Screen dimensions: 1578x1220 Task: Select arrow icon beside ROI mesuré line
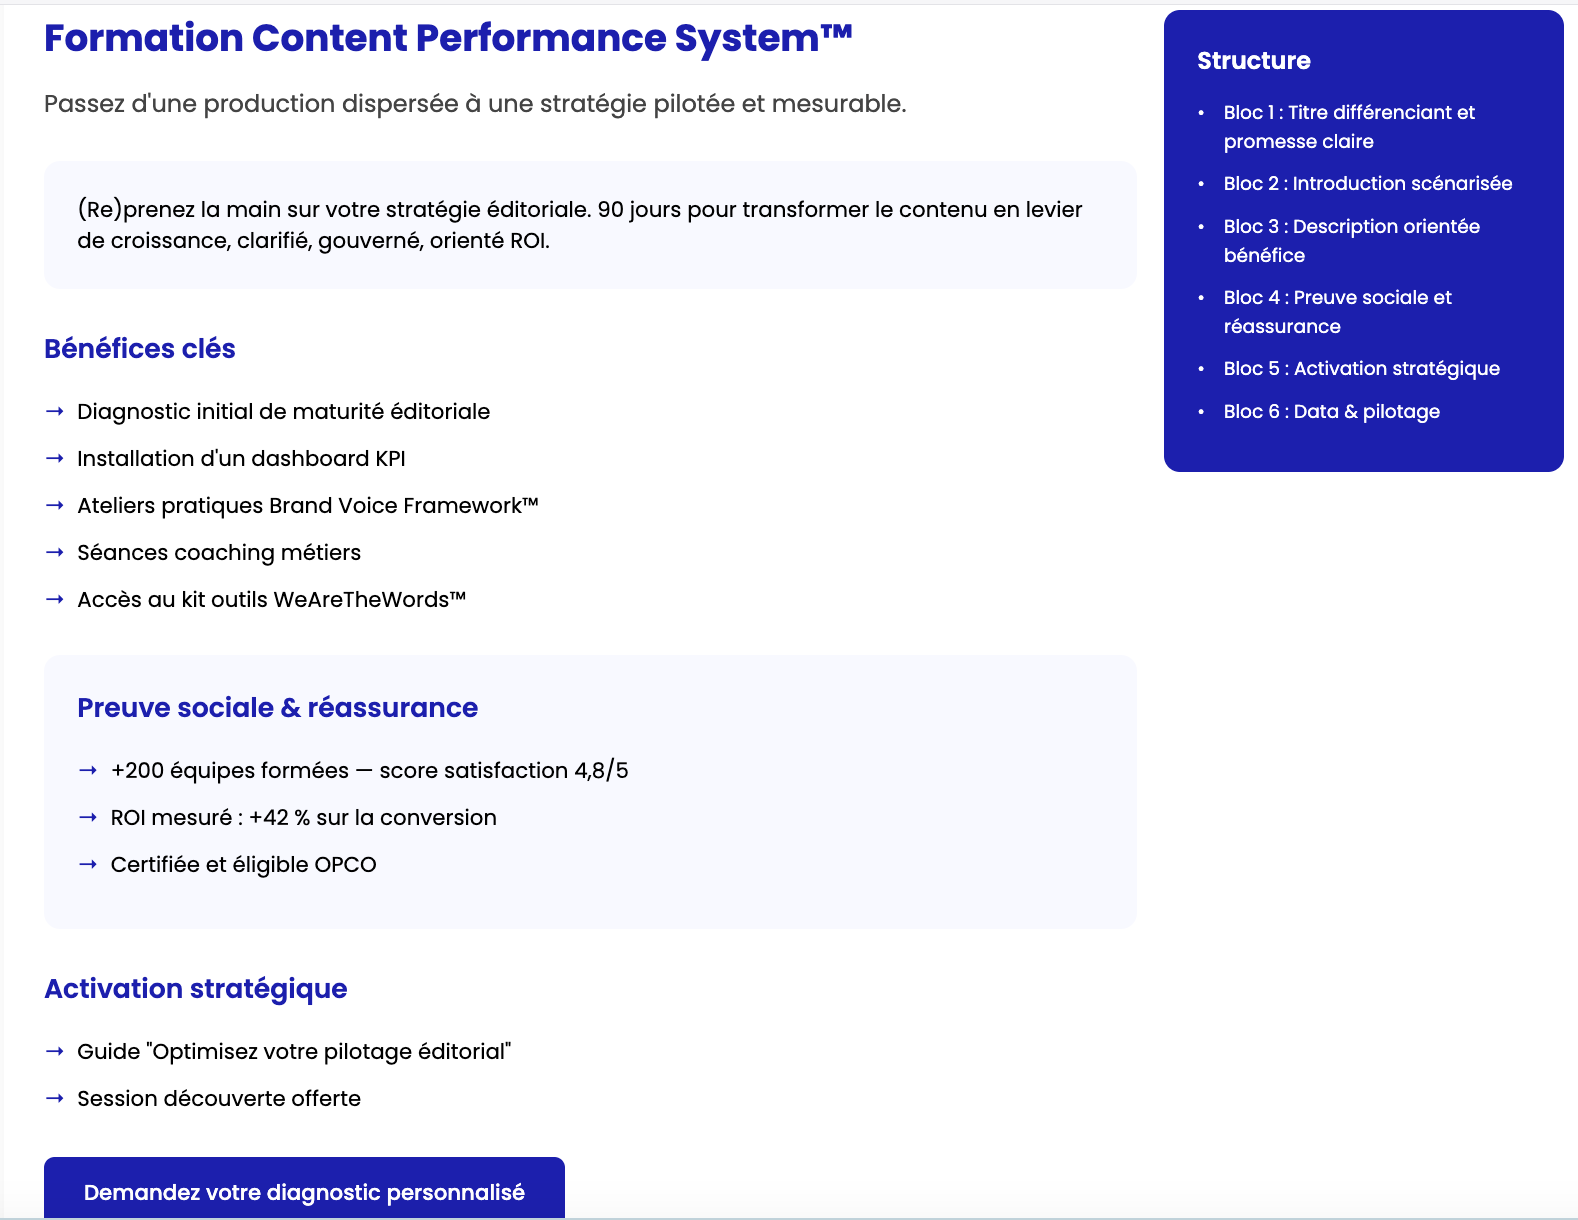[x=88, y=818]
